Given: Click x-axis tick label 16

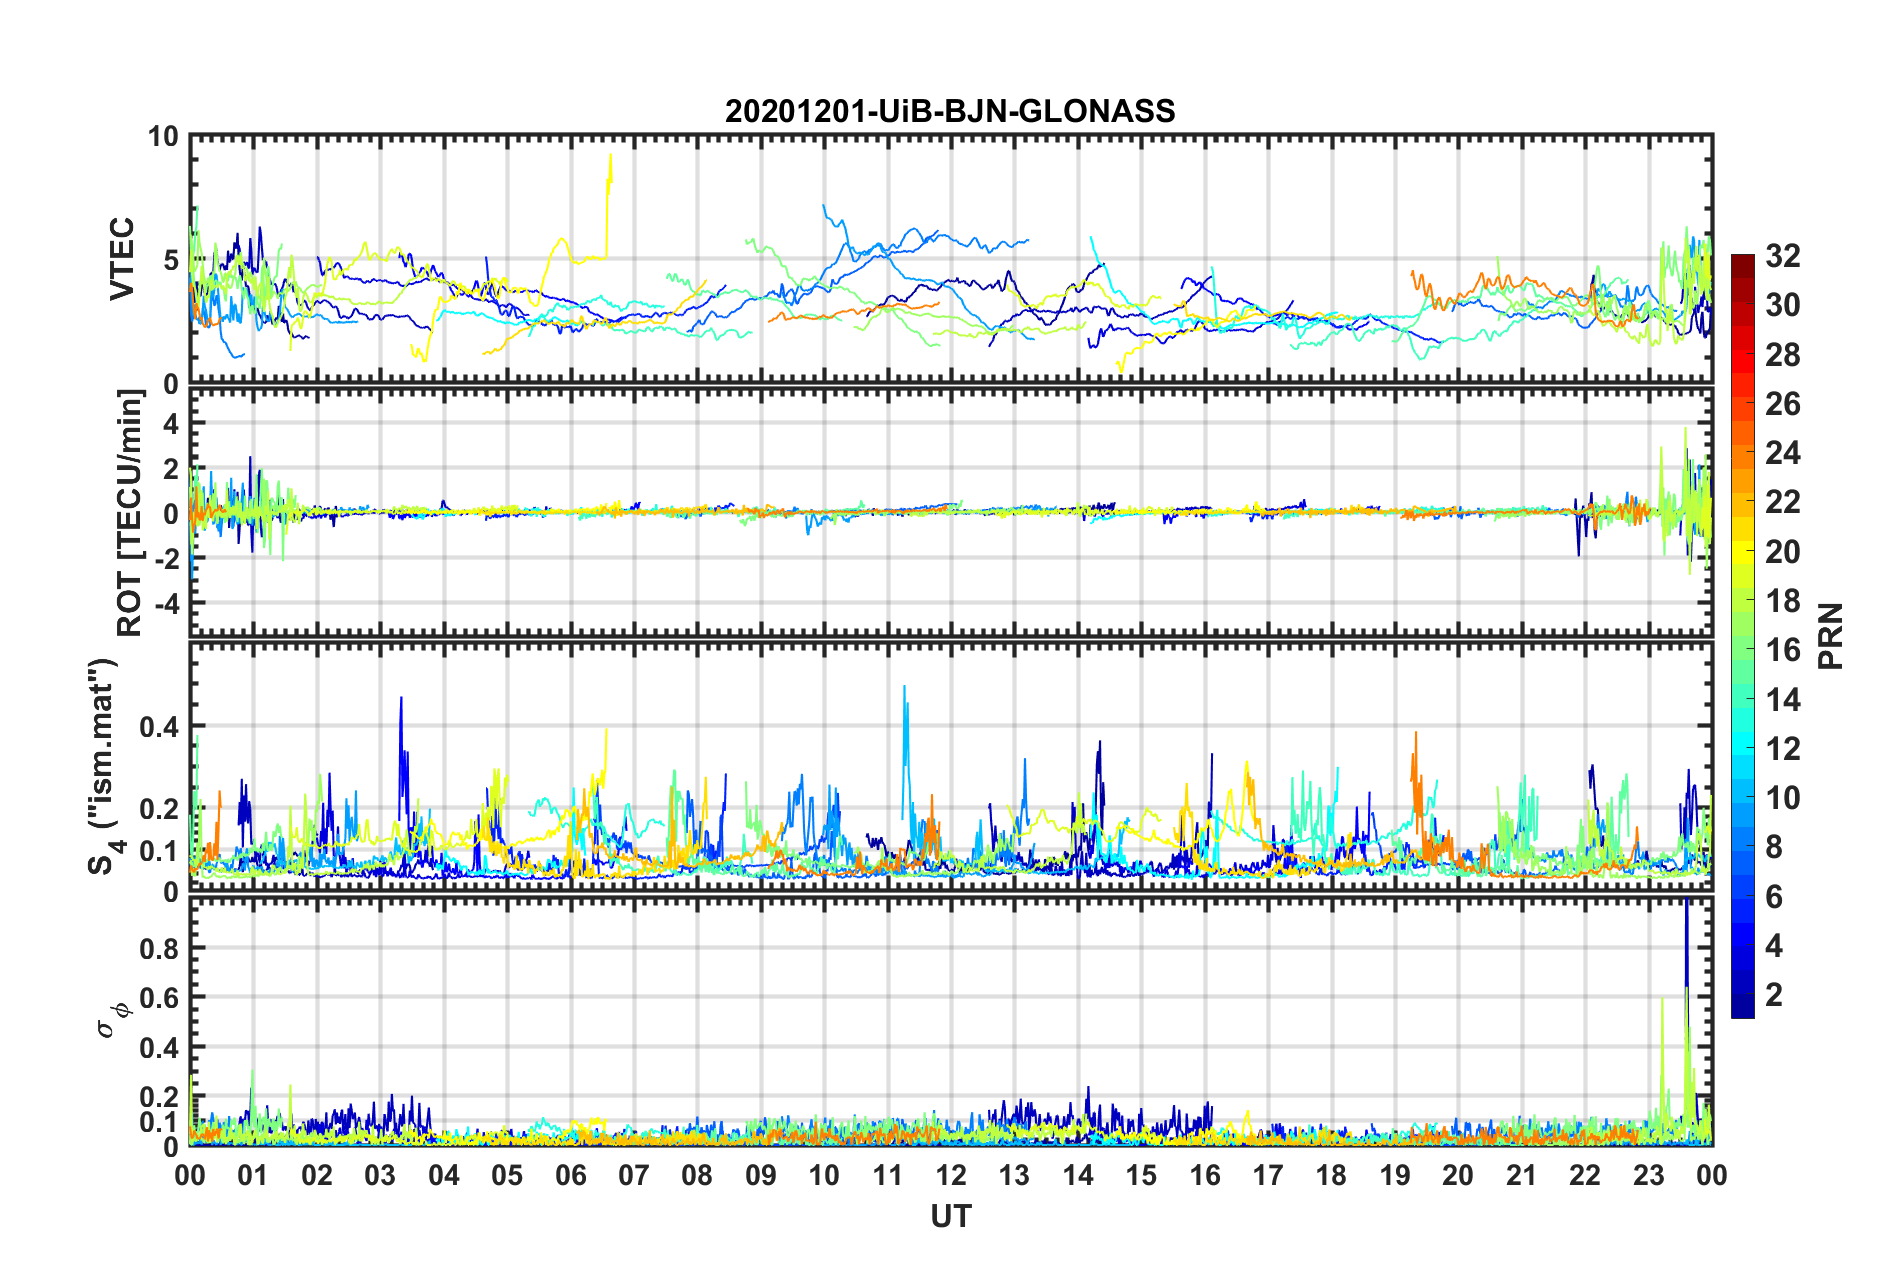Looking at the screenshot, I should point(1205,1175).
